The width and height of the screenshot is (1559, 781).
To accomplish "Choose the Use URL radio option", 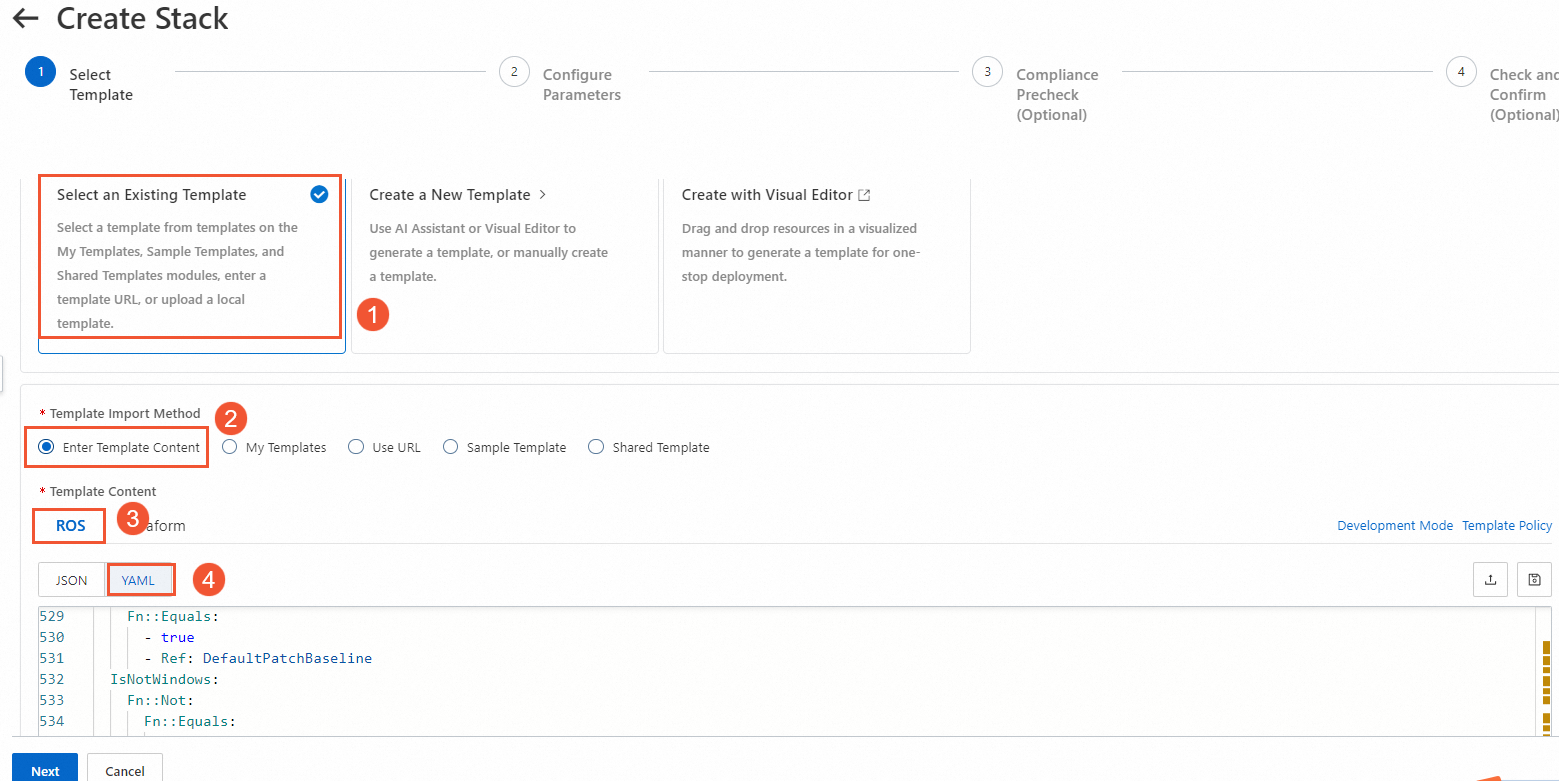I will point(356,447).
